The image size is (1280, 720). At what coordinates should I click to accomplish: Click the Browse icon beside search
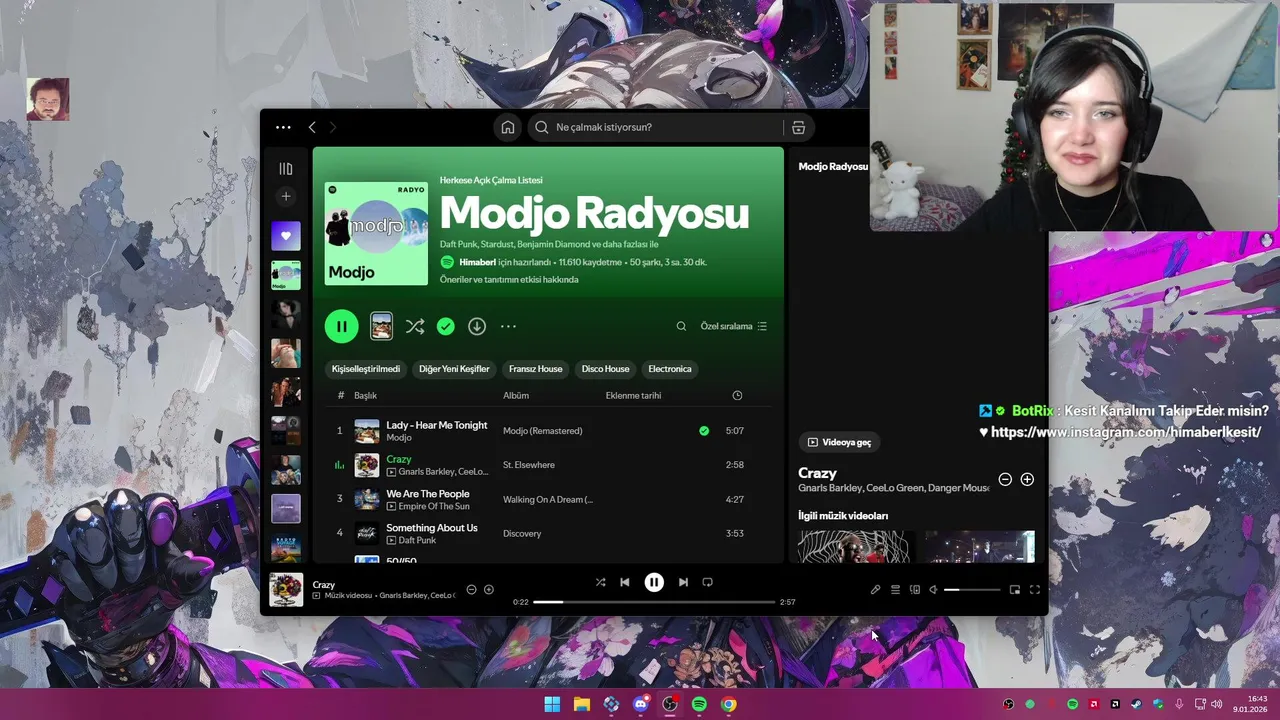pyautogui.click(x=798, y=127)
